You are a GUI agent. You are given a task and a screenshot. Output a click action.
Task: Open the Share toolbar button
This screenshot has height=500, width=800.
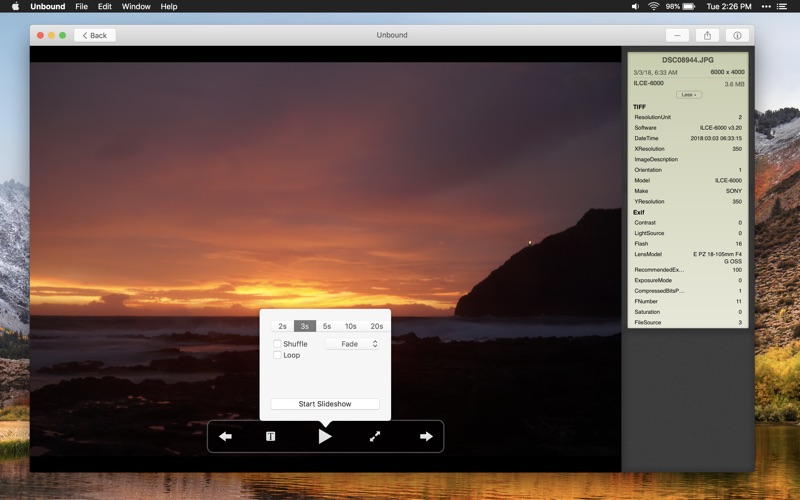pos(707,35)
